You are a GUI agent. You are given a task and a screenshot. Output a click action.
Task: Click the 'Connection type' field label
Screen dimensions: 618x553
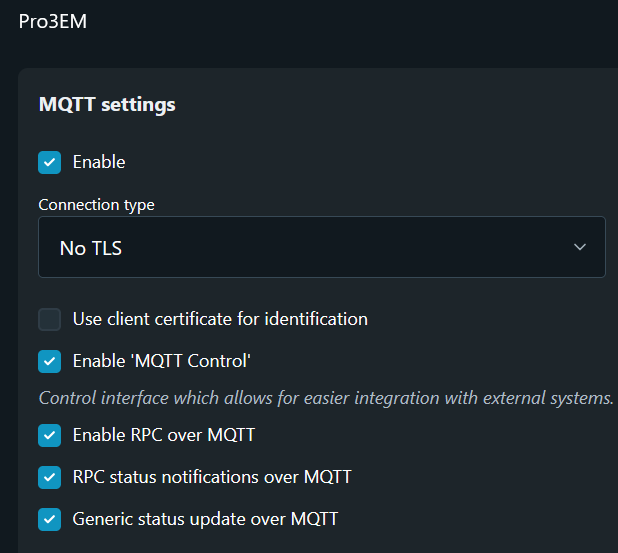coord(96,205)
